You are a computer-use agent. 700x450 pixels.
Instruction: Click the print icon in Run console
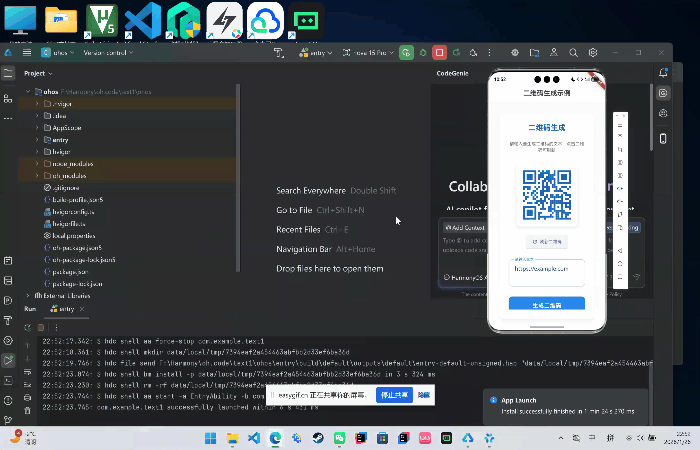[27, 398]
